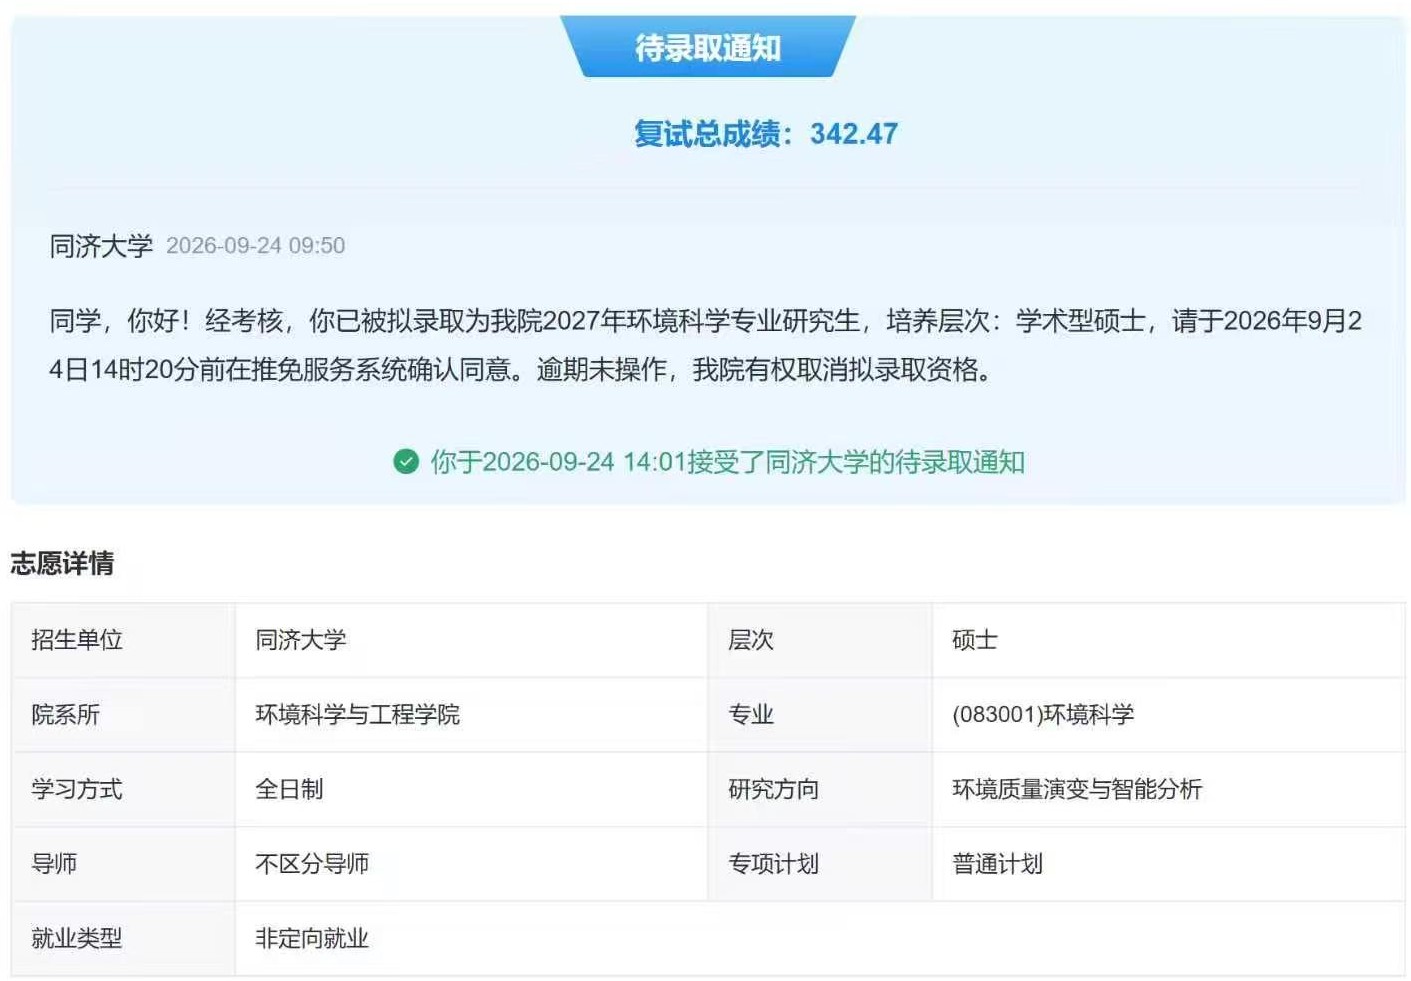Click the 硕士 value cell
The width and height of the screenshot is (1411, 981).
(1168, 640)
